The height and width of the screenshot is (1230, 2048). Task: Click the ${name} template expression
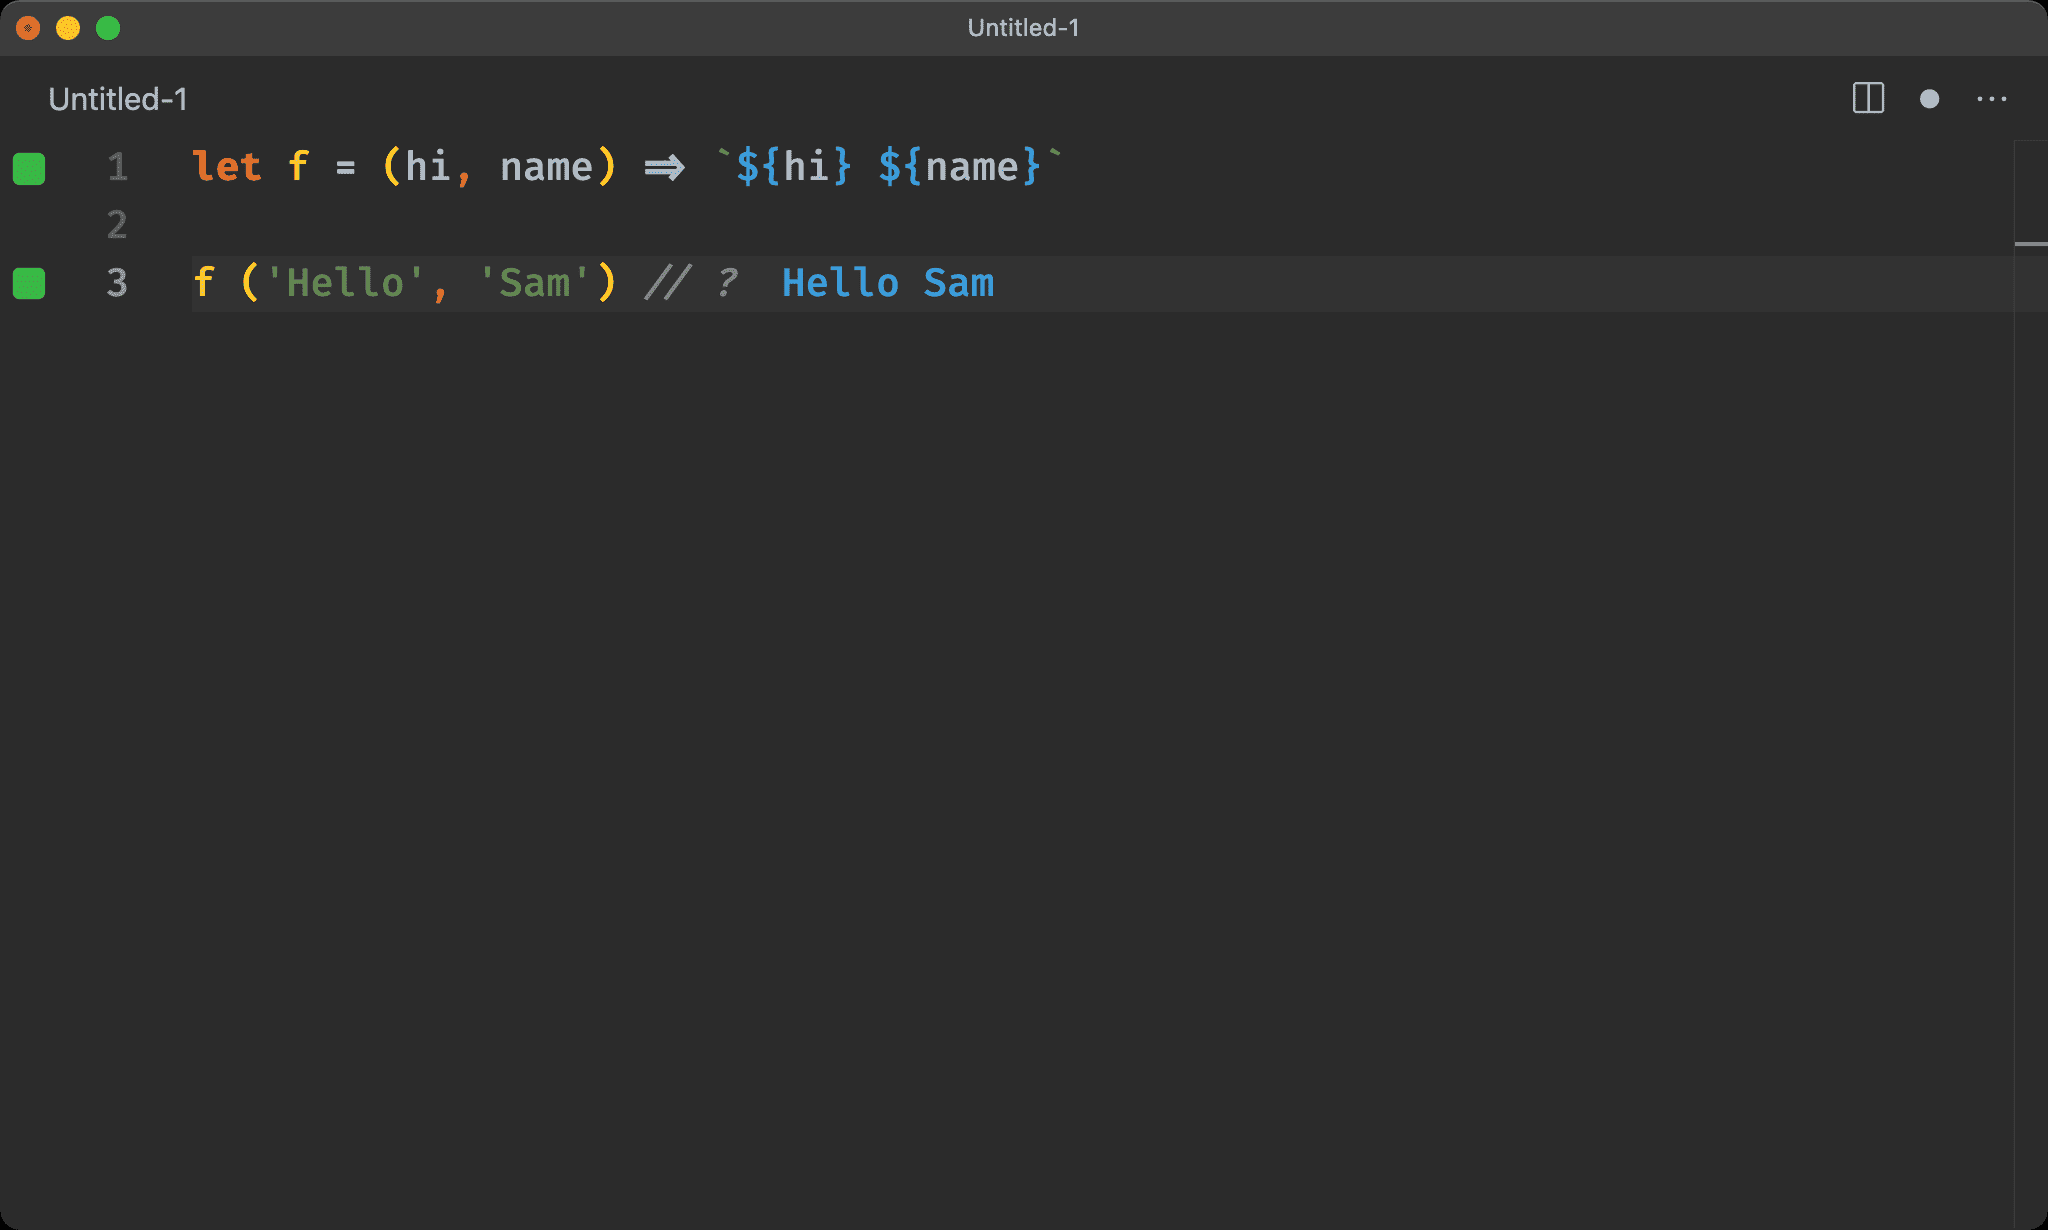[959, 167]
